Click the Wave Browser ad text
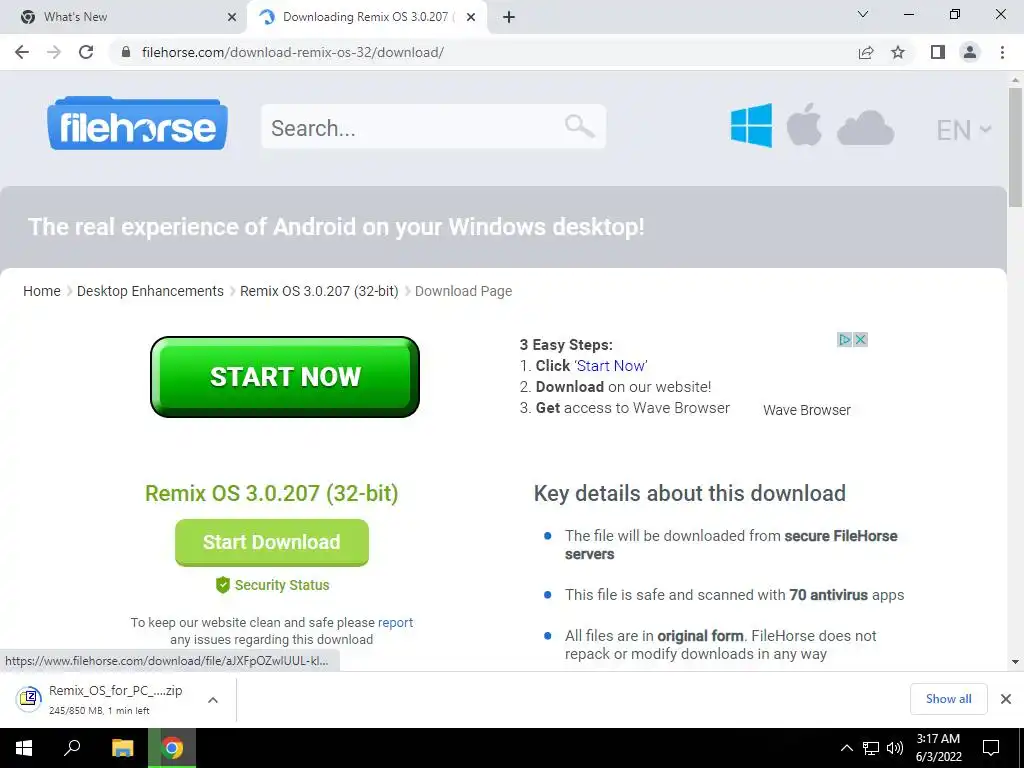Screen dimensions: 1024x768 tap(807, 410)
